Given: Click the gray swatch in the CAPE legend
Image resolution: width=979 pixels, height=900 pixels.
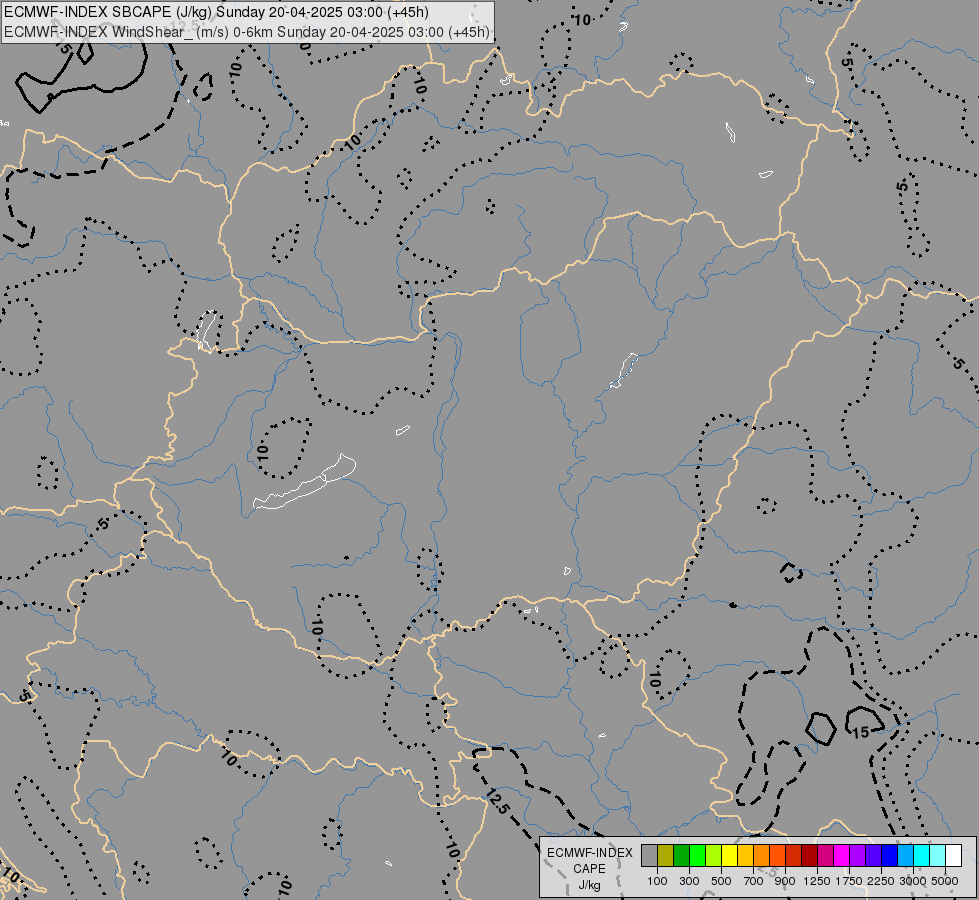Looking at the screenshot, I should (649, 855).
